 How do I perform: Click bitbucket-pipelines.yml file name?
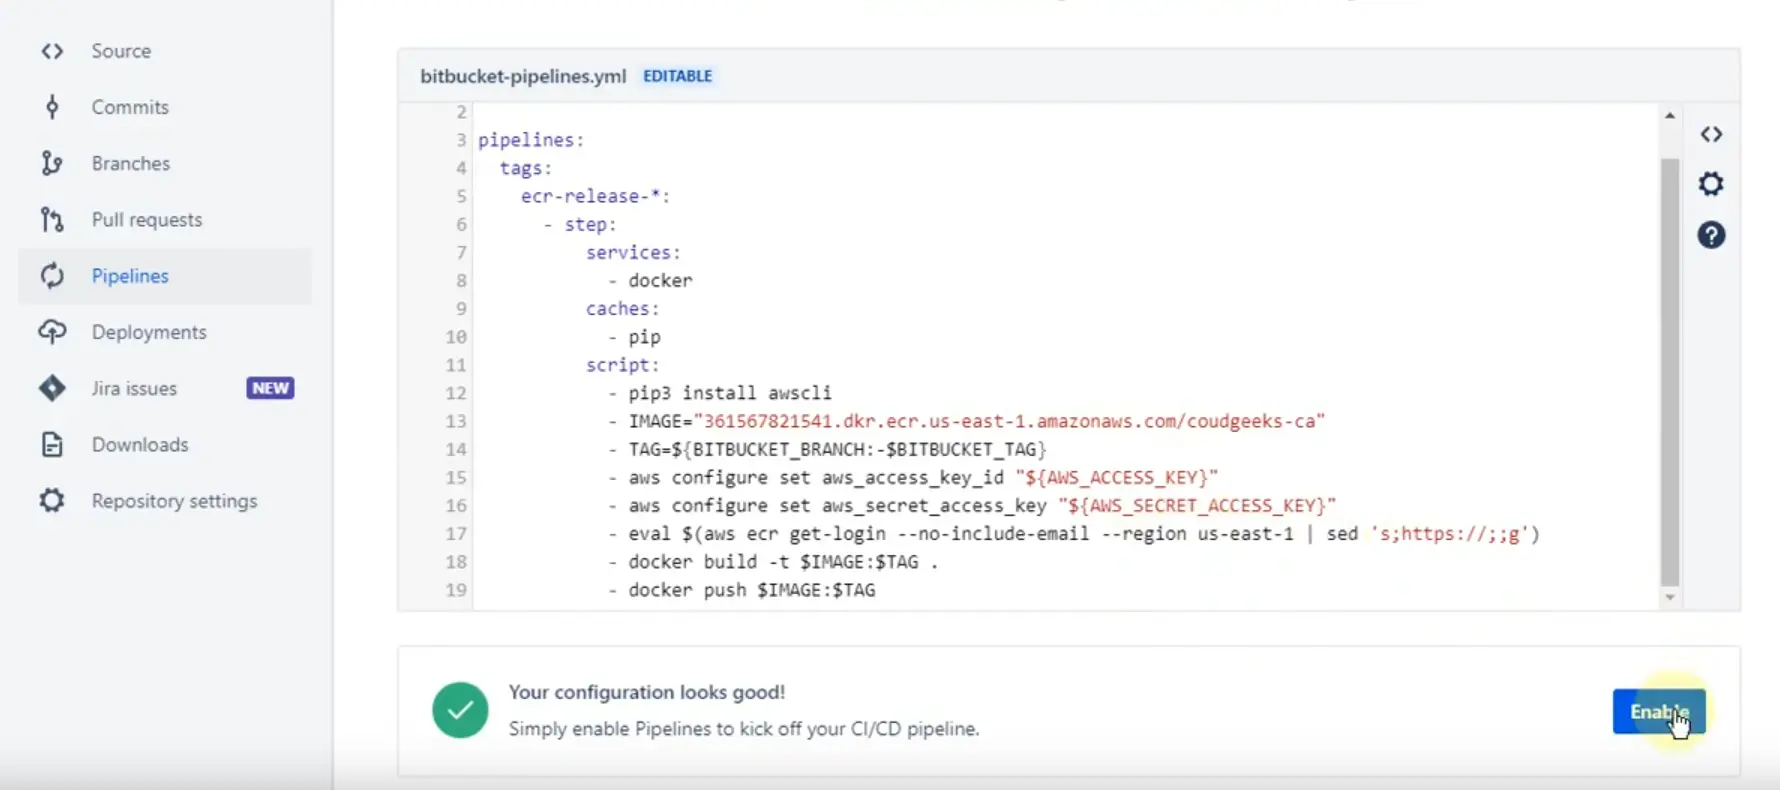pyautogui.click(x=523, y=76)
